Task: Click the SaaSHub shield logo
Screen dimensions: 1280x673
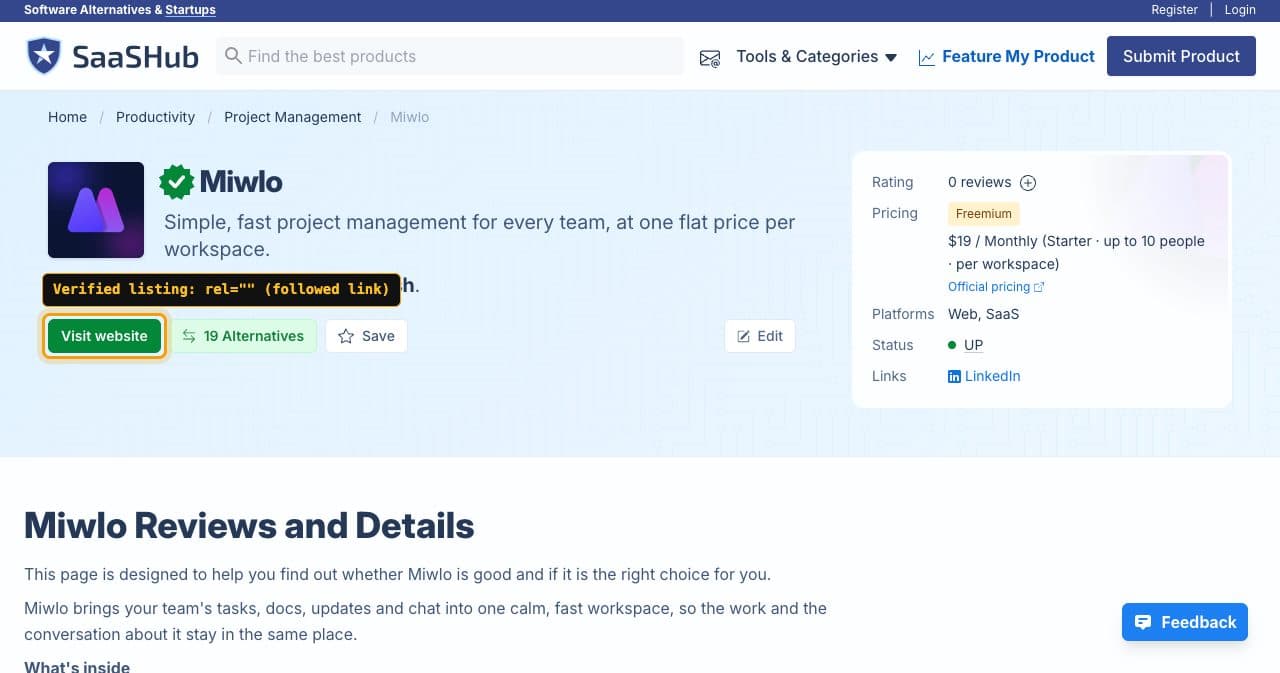Action: tap(44, 56)
